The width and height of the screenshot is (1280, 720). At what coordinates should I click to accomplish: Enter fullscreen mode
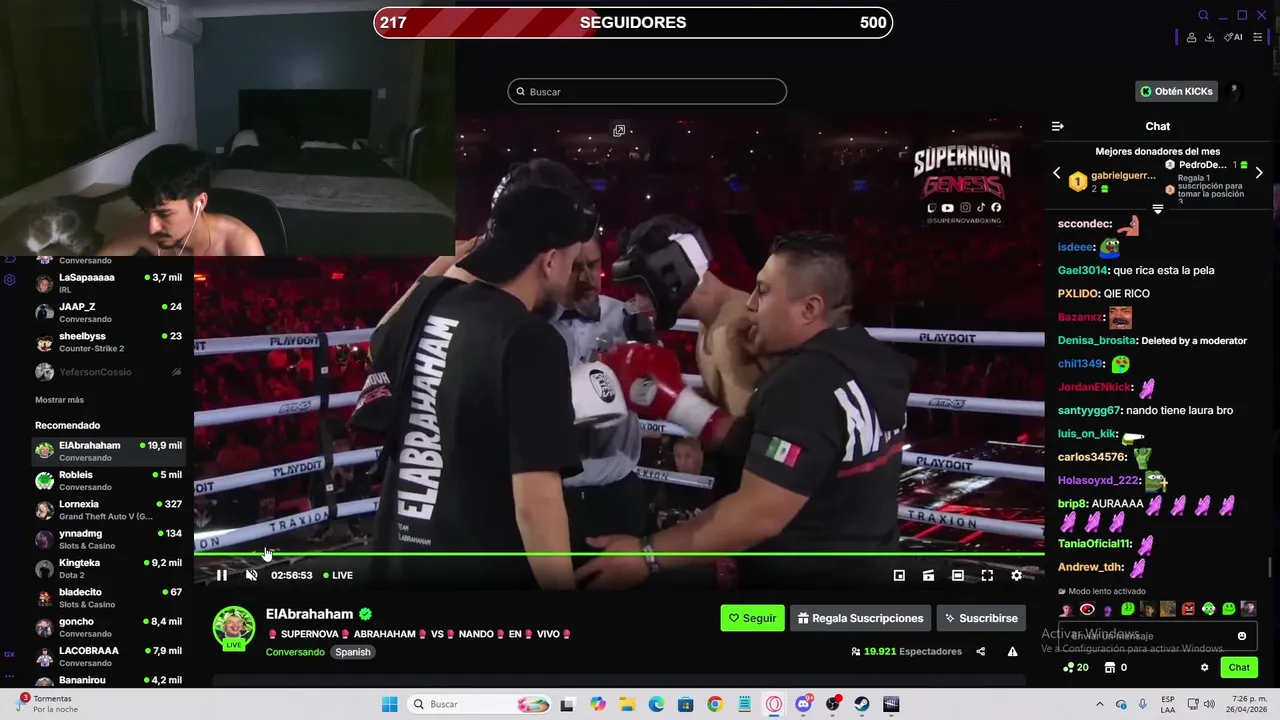987,575
